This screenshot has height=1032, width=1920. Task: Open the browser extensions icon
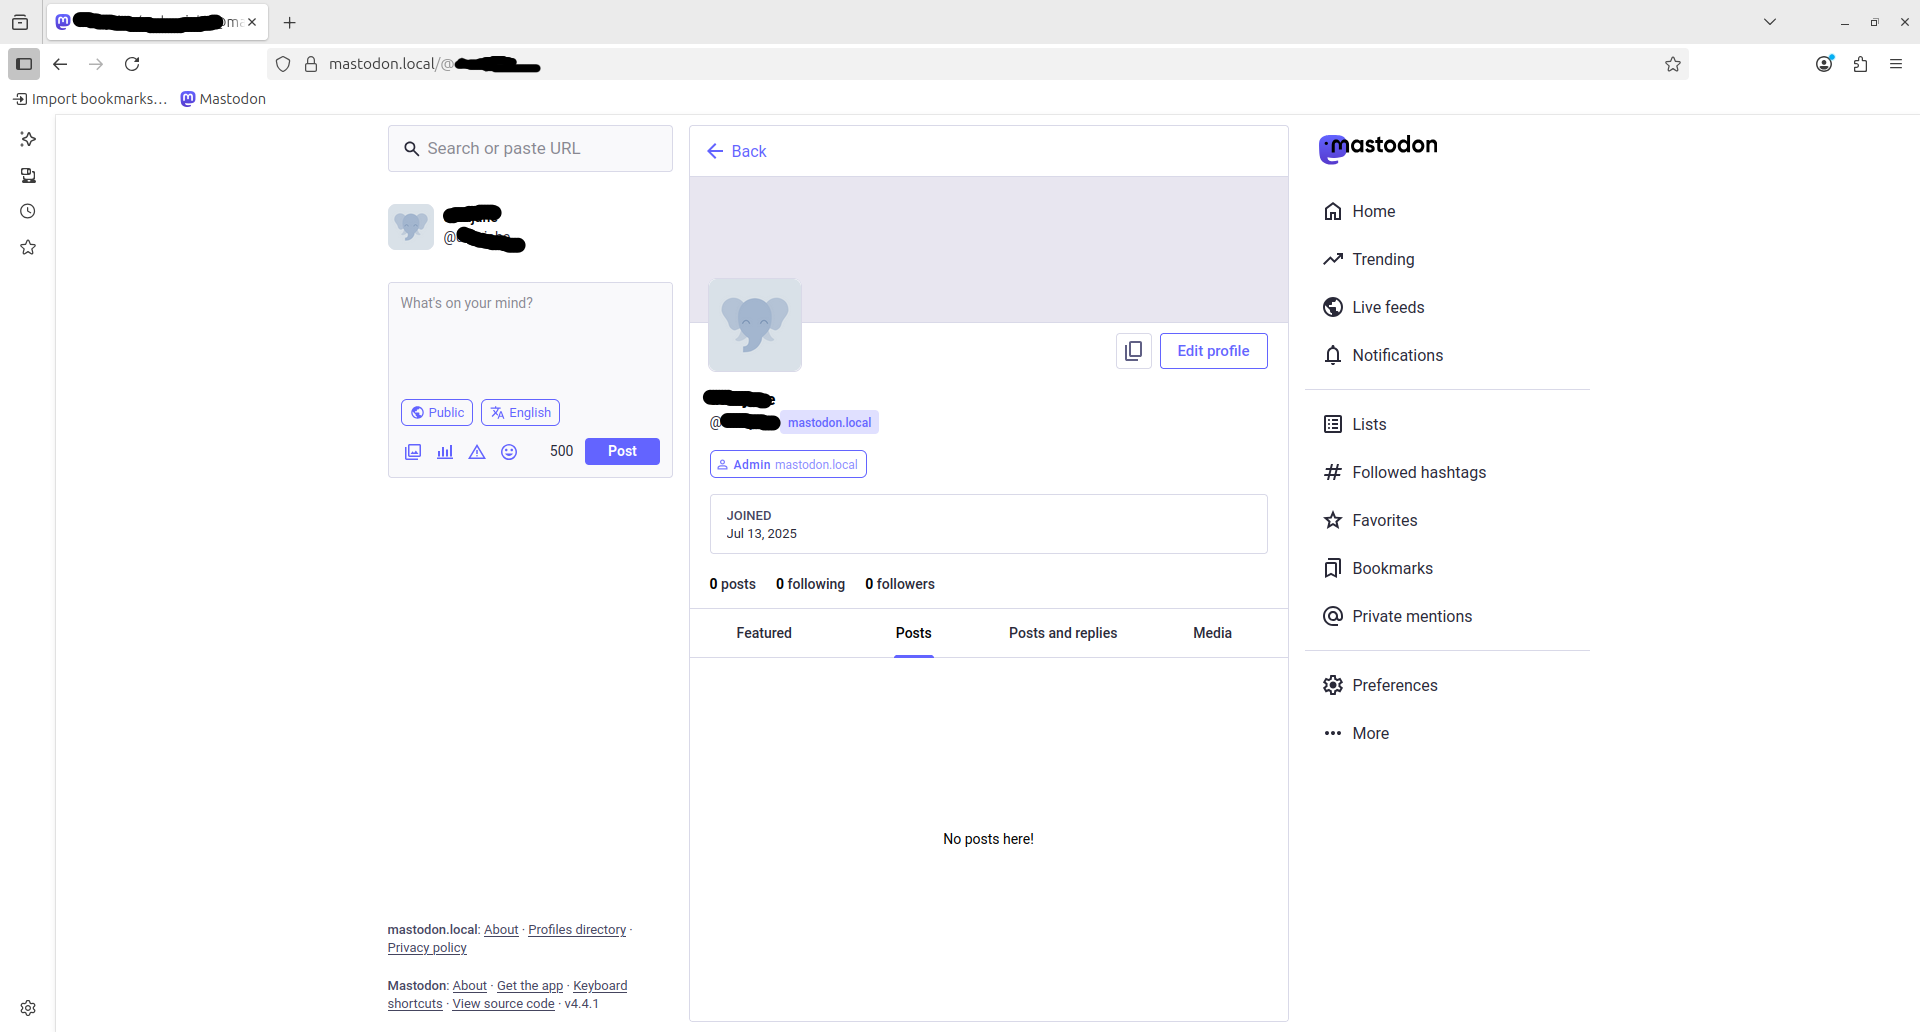pyautogui.click(x=1860, y=64)
